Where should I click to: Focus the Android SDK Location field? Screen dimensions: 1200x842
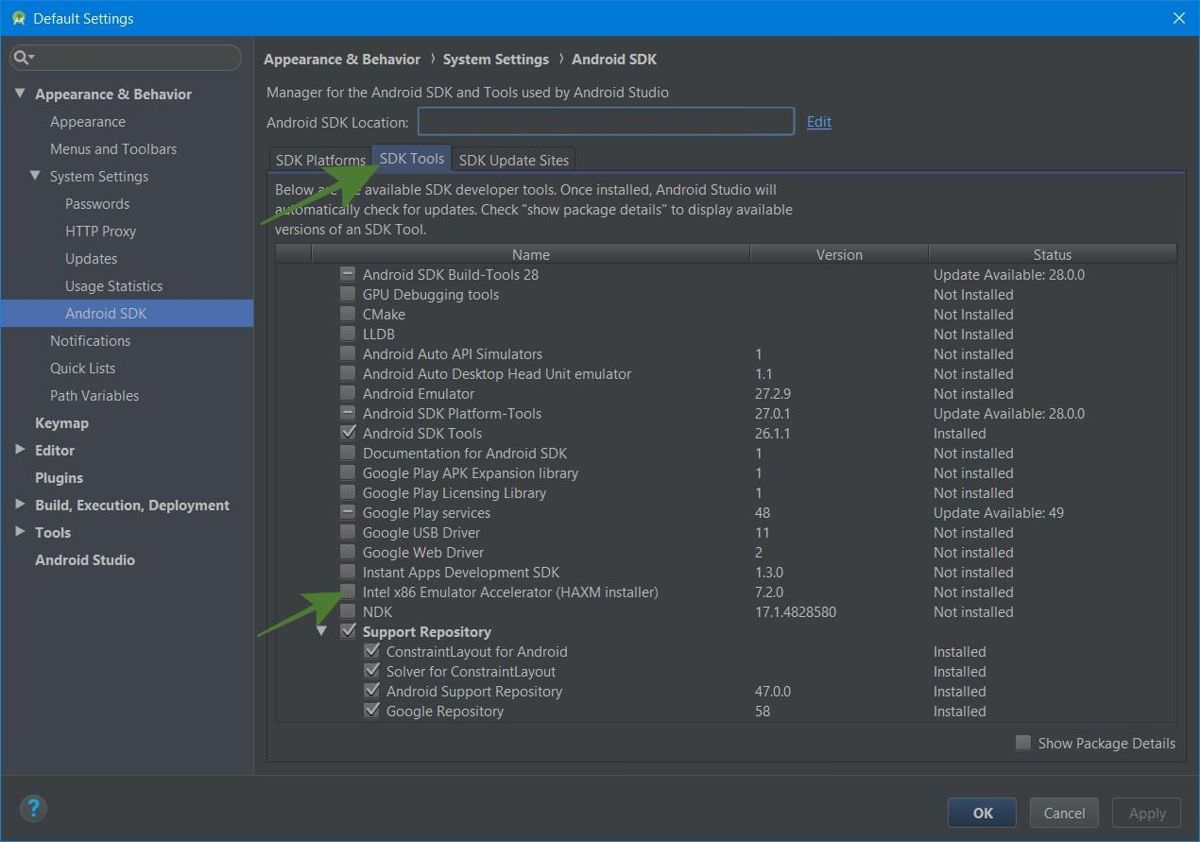pos(606,122)
